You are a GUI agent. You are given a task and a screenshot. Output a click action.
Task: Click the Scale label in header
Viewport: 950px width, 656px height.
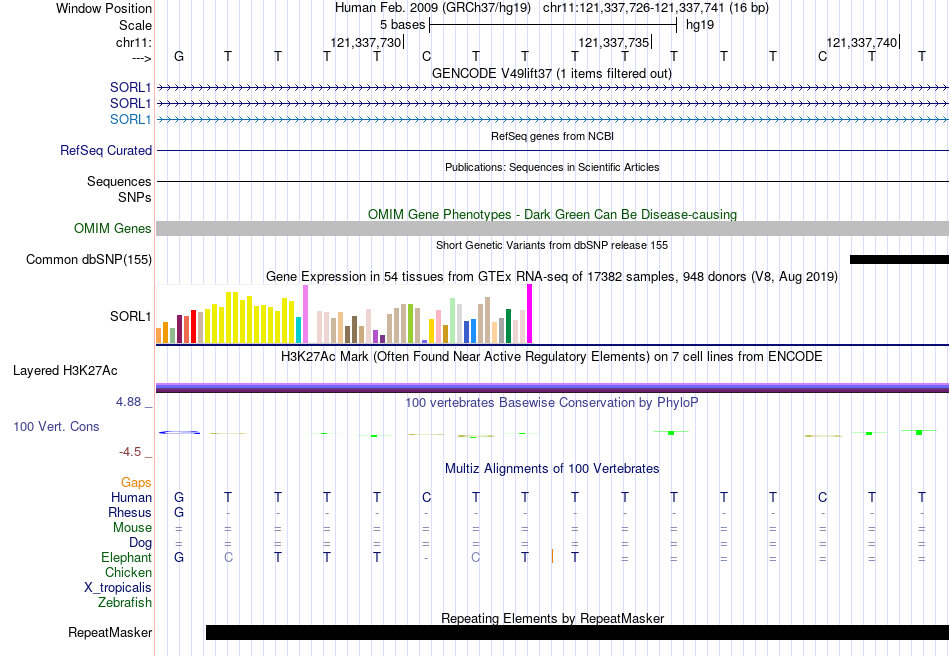(x=135, y=25)
